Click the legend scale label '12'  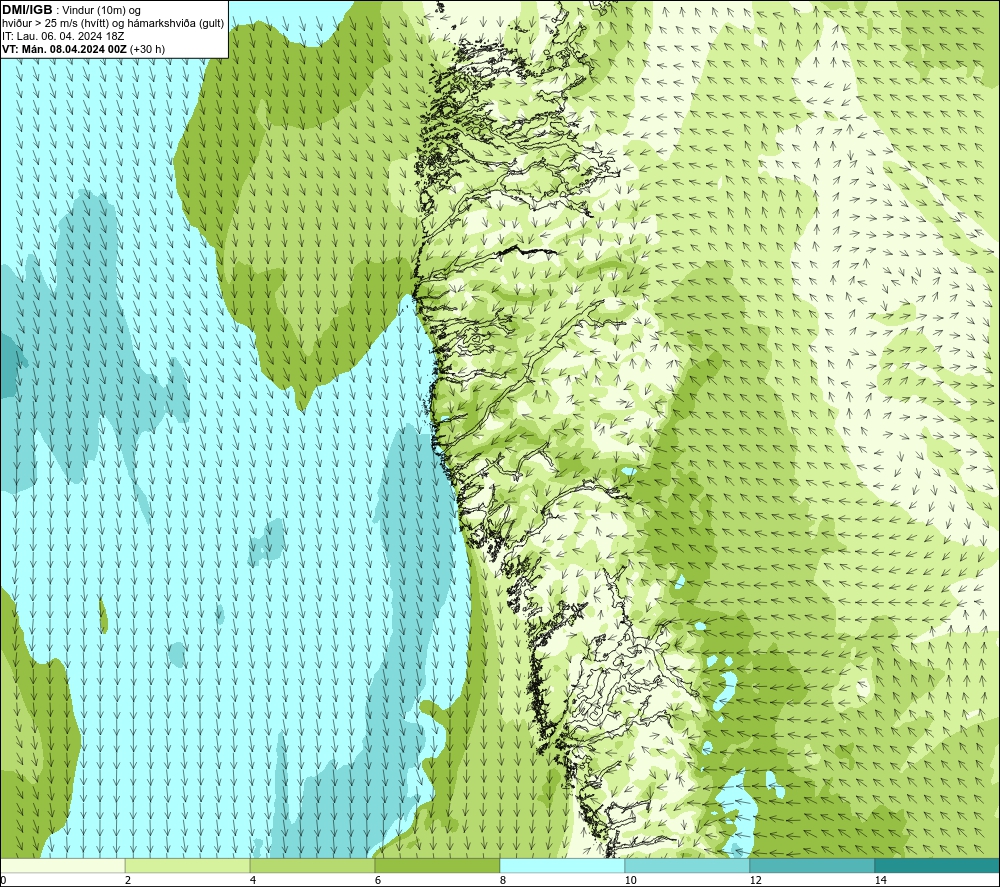(x=755, y=881)
